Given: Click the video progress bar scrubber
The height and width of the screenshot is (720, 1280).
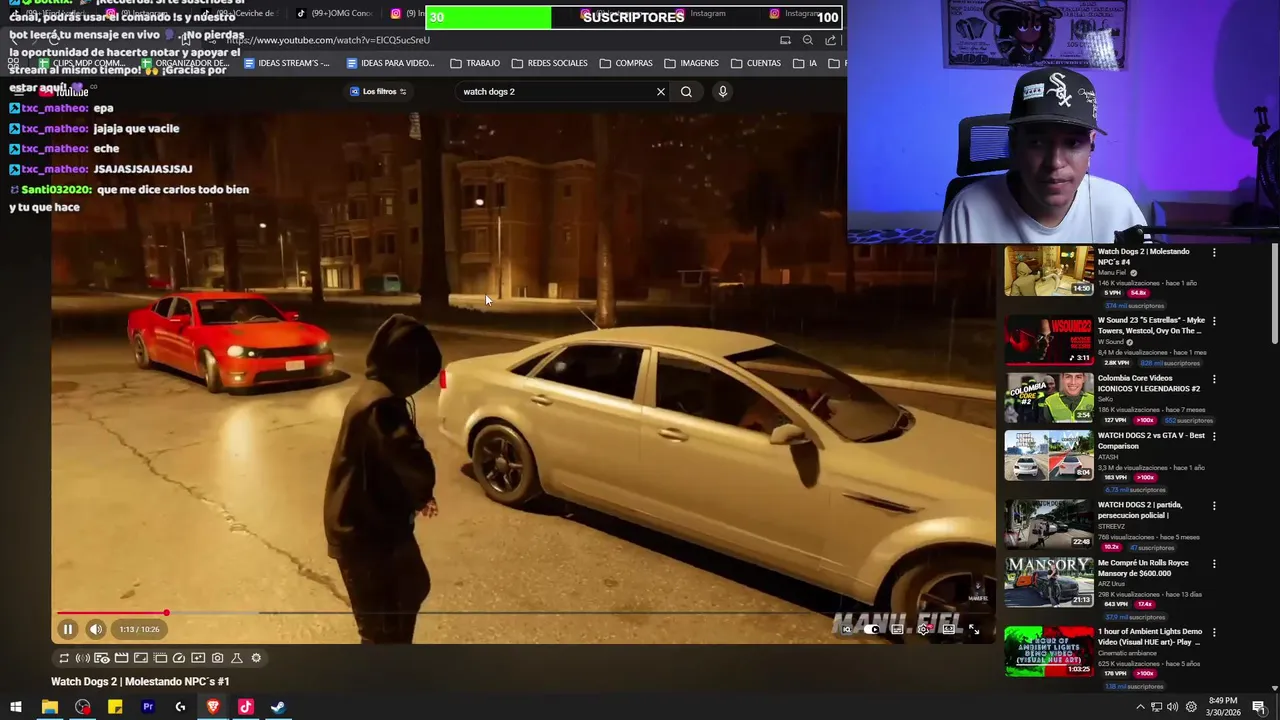Looking at the screenshot, I should click(166, 613).
